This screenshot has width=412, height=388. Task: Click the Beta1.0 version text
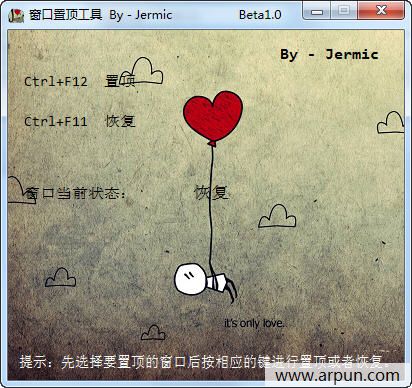tap(260, 15)
